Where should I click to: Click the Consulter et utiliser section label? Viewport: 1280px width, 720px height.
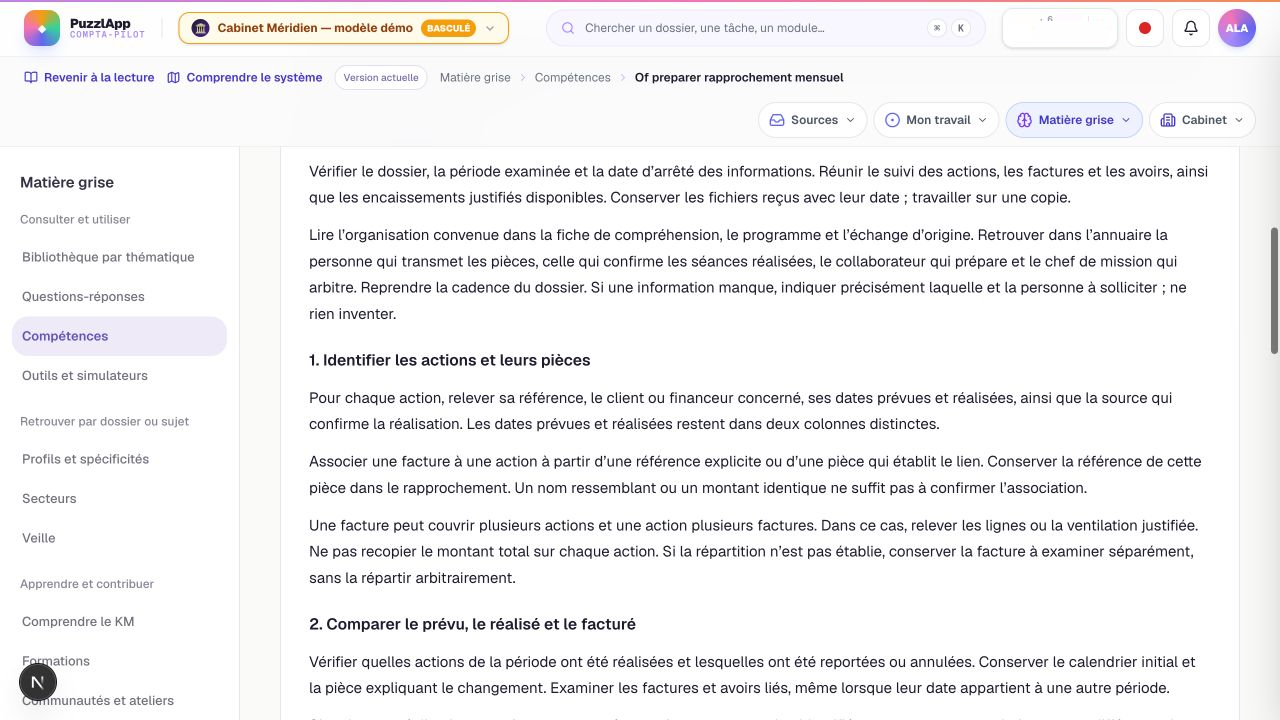pos(75,219)
